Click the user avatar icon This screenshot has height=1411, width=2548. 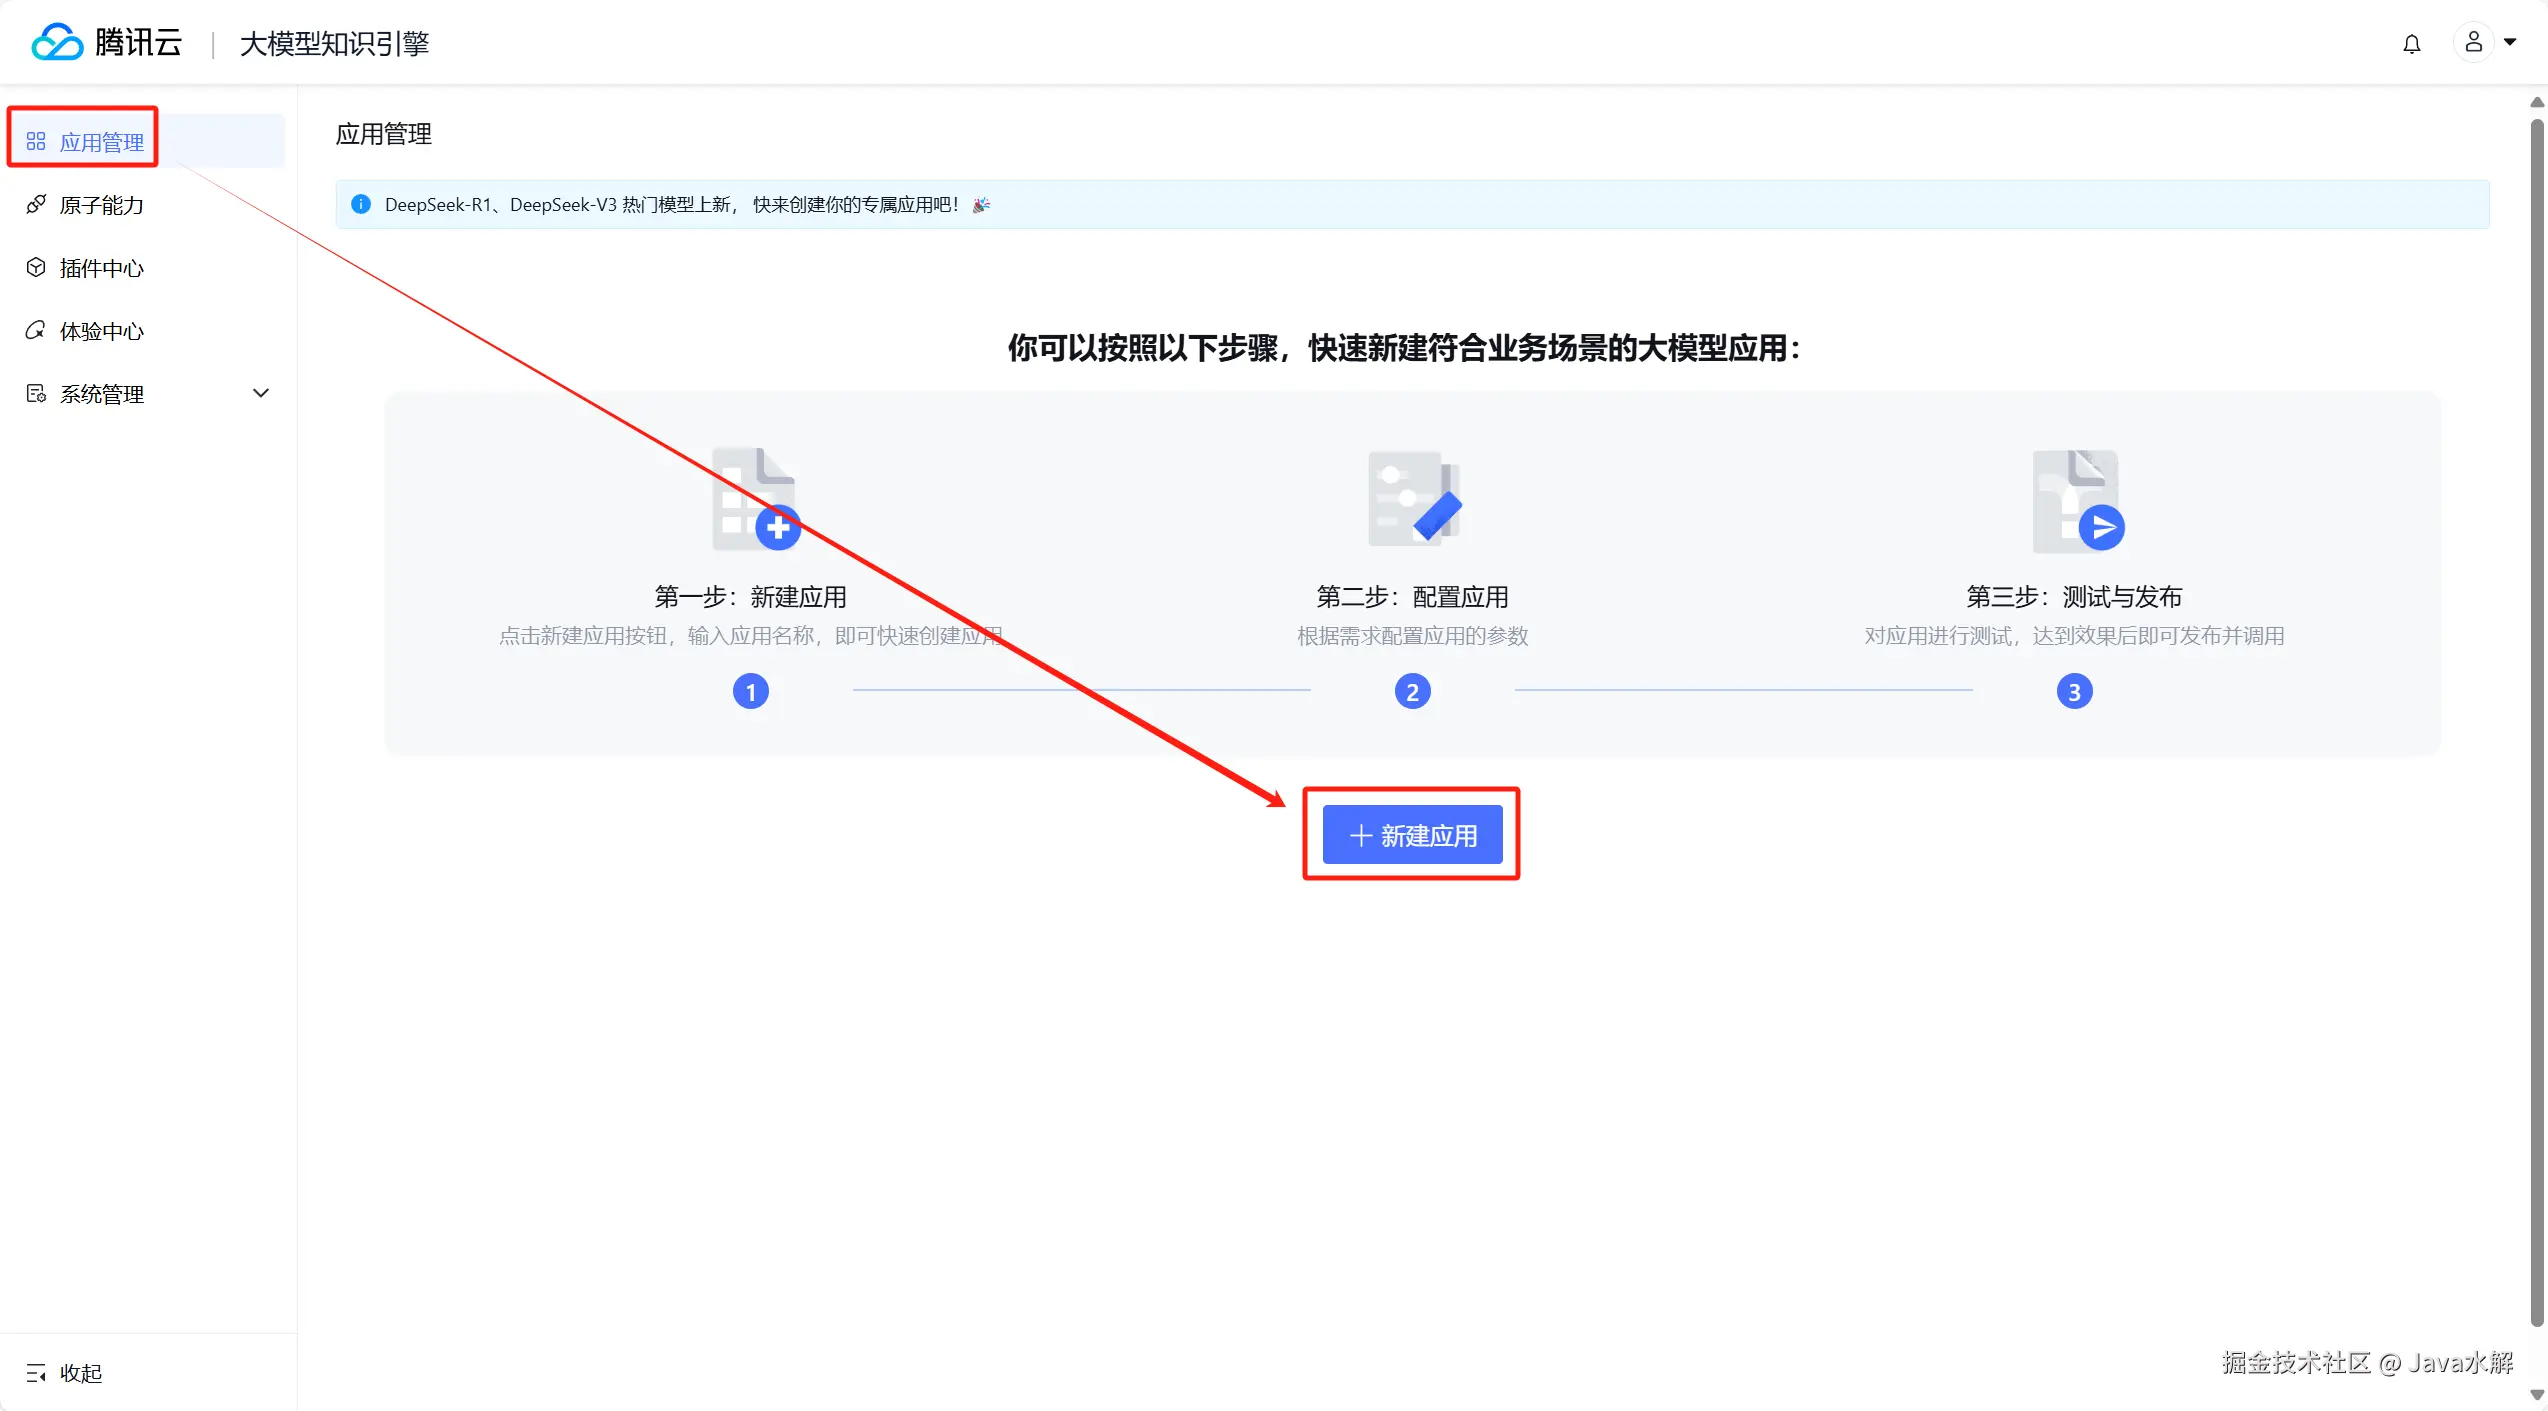(2473, 42)
